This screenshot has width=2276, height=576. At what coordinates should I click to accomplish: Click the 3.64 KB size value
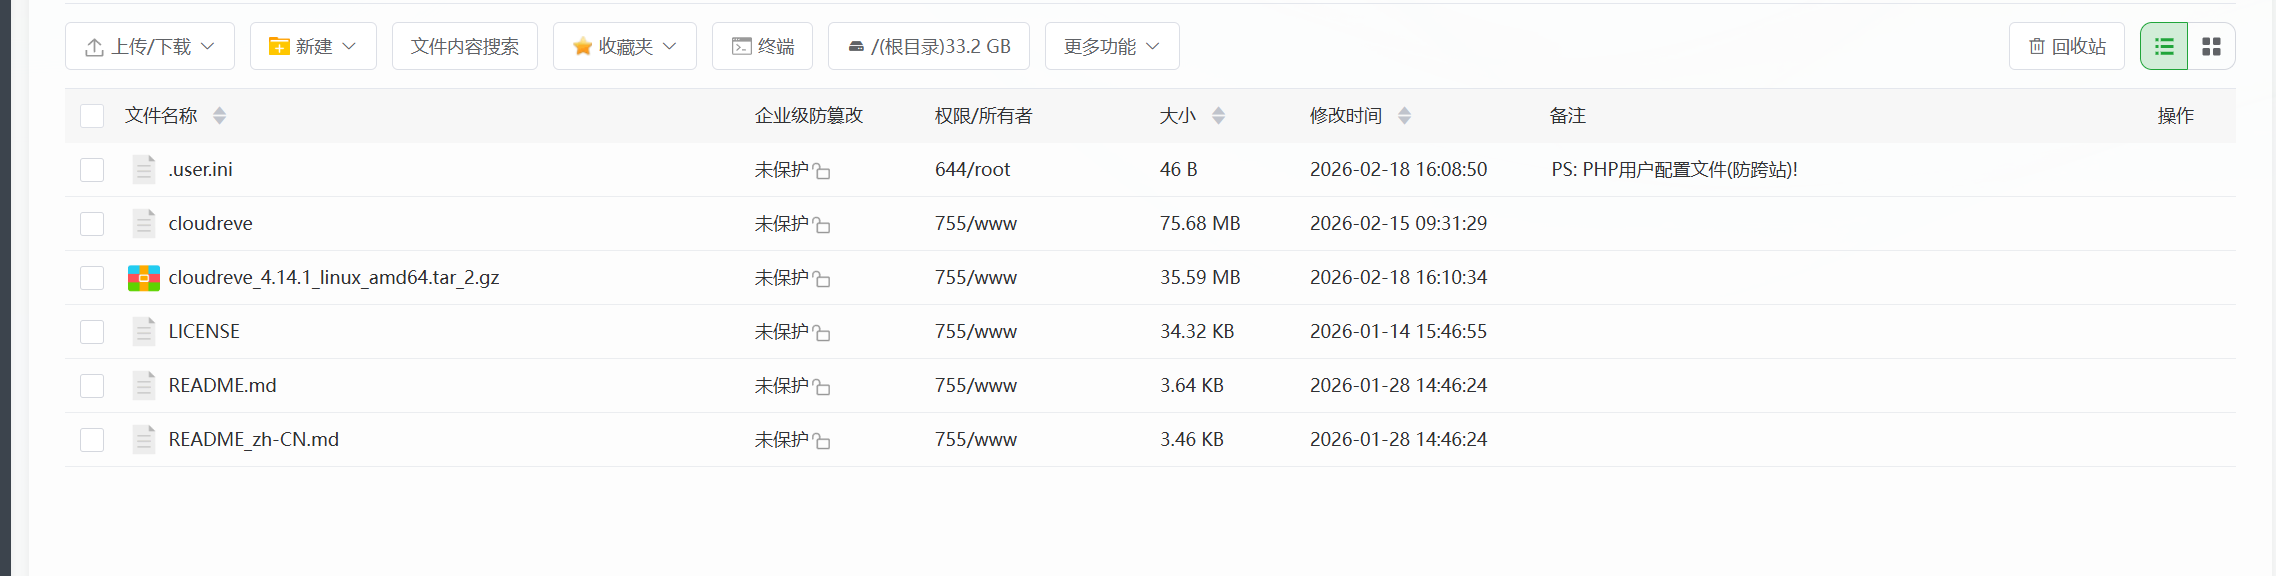(1192, 385)
